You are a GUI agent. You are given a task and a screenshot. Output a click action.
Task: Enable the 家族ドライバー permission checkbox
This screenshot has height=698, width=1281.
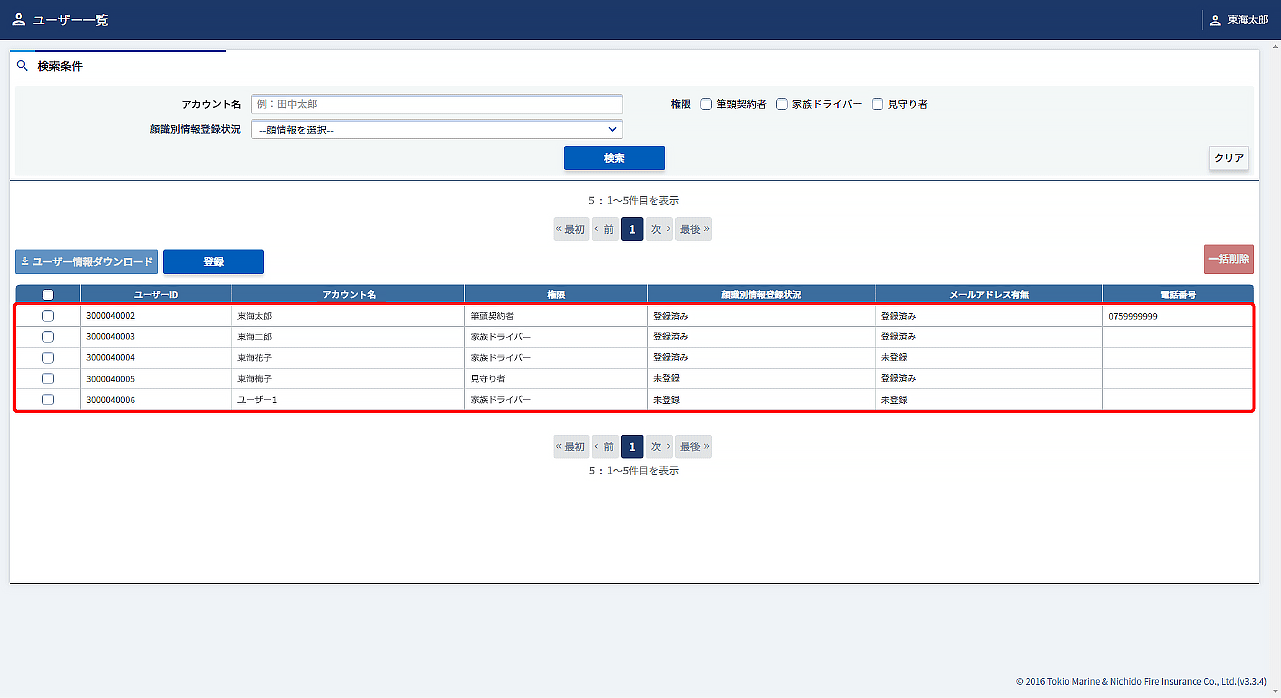tap(782, 104)
